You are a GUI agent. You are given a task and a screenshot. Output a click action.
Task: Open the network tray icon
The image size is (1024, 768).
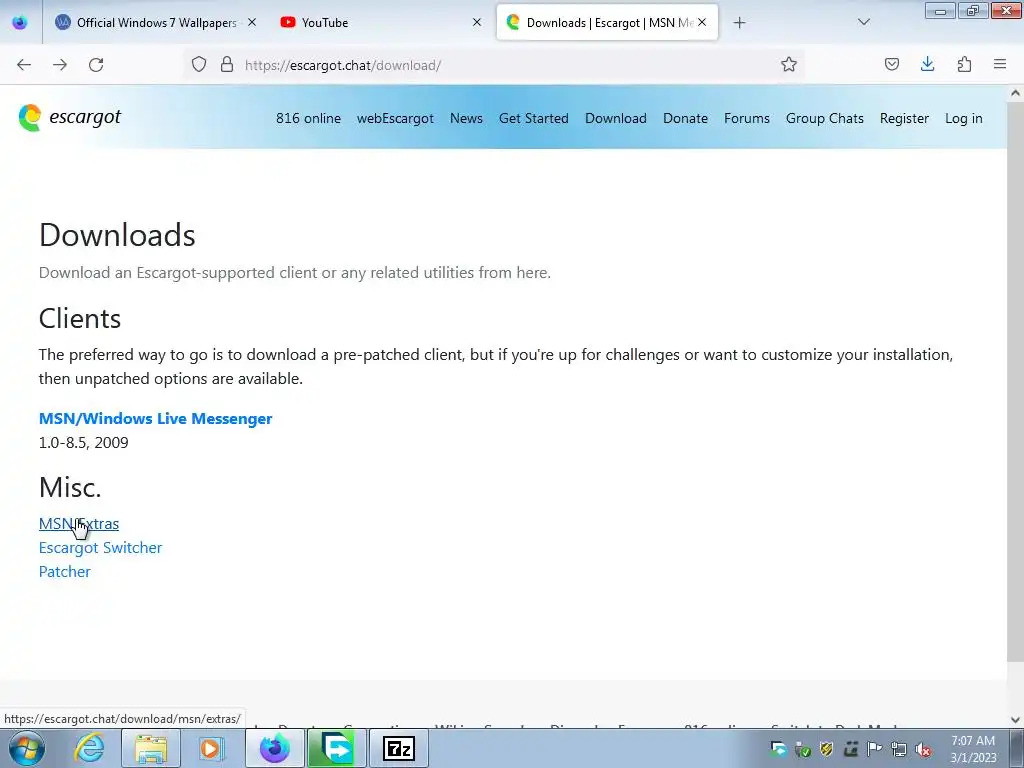pyautogui.click(x=899, y=749)
